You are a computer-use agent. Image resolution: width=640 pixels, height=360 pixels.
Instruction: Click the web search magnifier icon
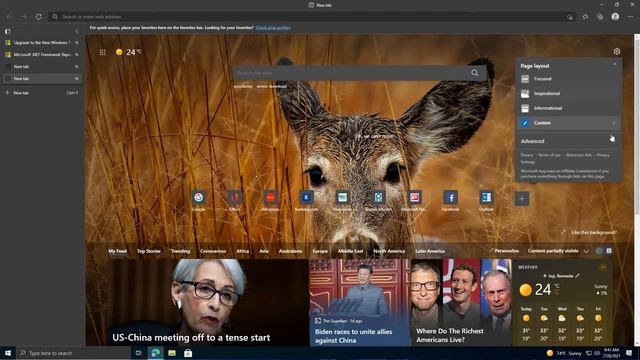point(475,73)
